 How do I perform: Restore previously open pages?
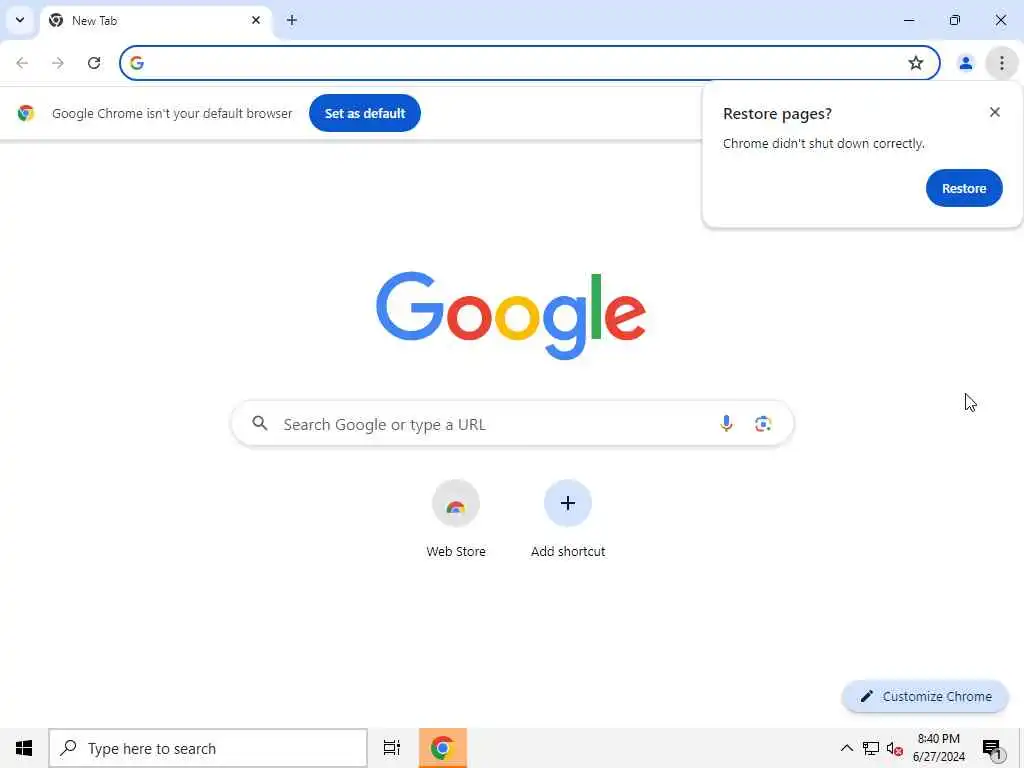click(x=964, y=188)
